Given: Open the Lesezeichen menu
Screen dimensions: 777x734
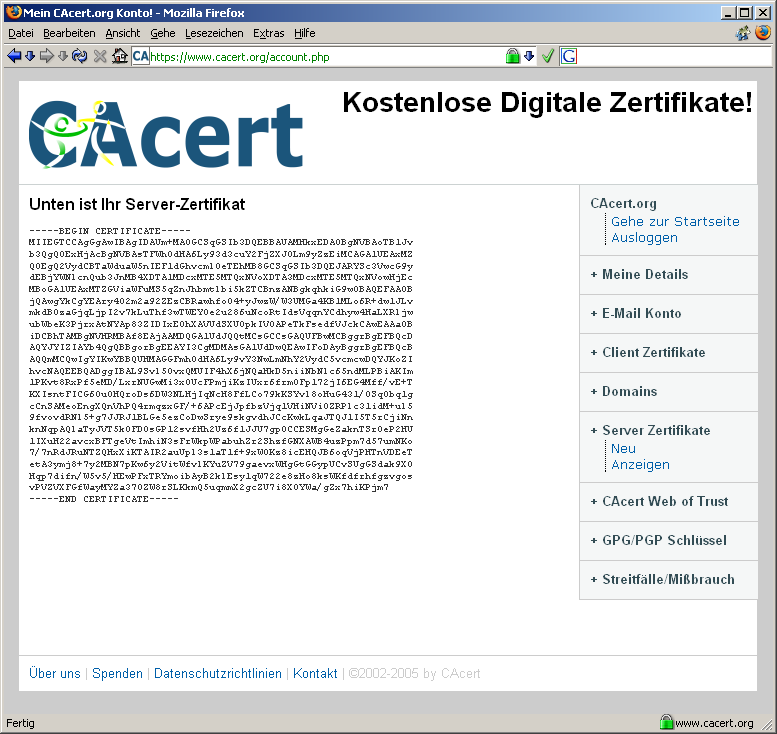Looking at the screenshot, I should (214, 33).
